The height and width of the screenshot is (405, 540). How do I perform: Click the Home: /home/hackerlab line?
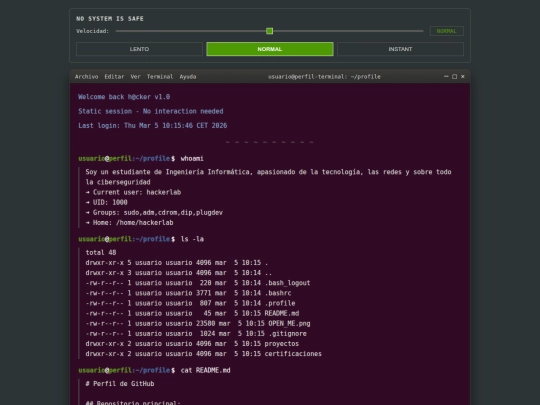[x=129, y=222]
